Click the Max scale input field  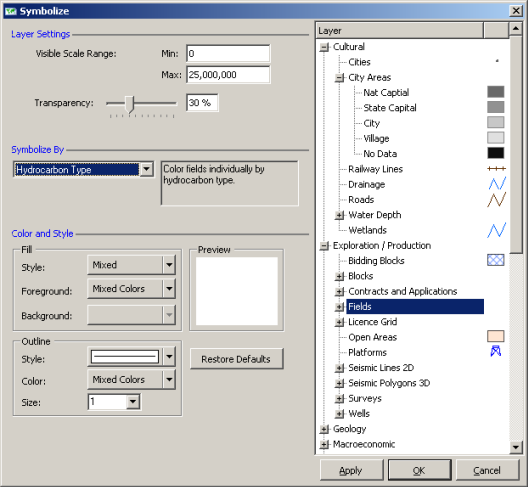[228, 74]
